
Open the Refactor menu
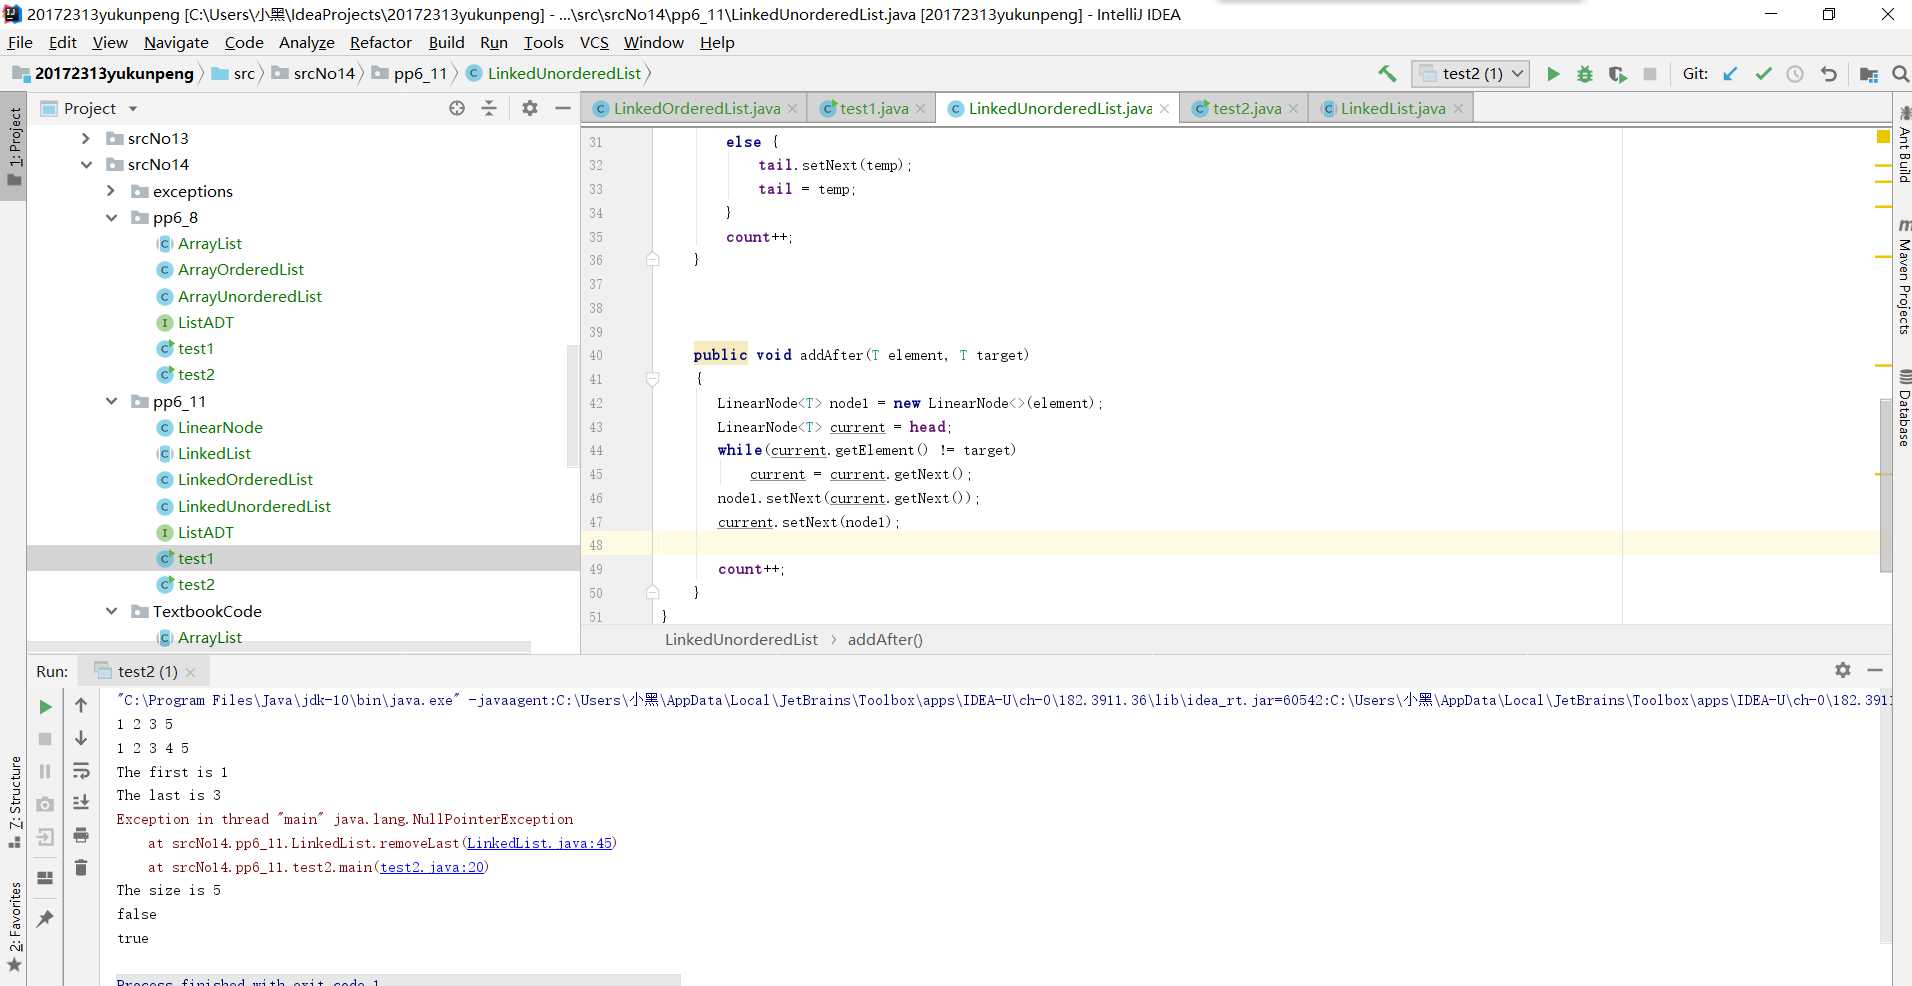[x=380, y=42]
